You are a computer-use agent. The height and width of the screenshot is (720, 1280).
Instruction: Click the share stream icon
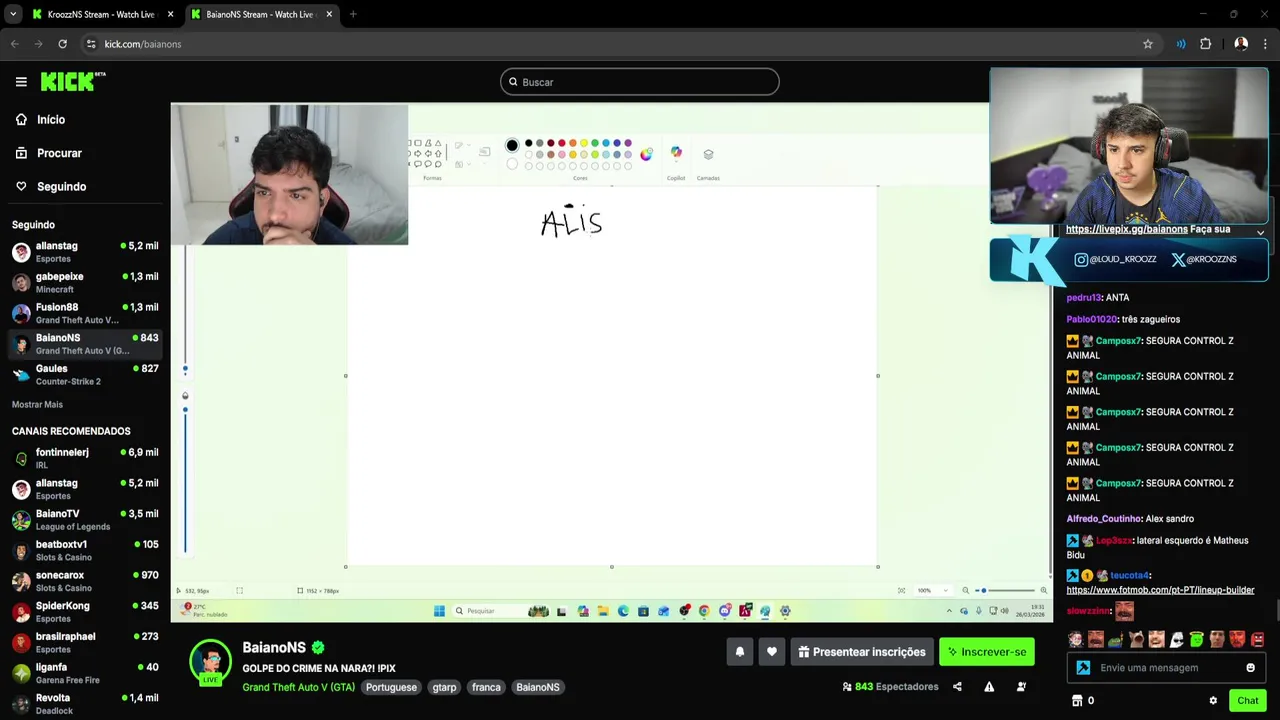coord(957,687)
